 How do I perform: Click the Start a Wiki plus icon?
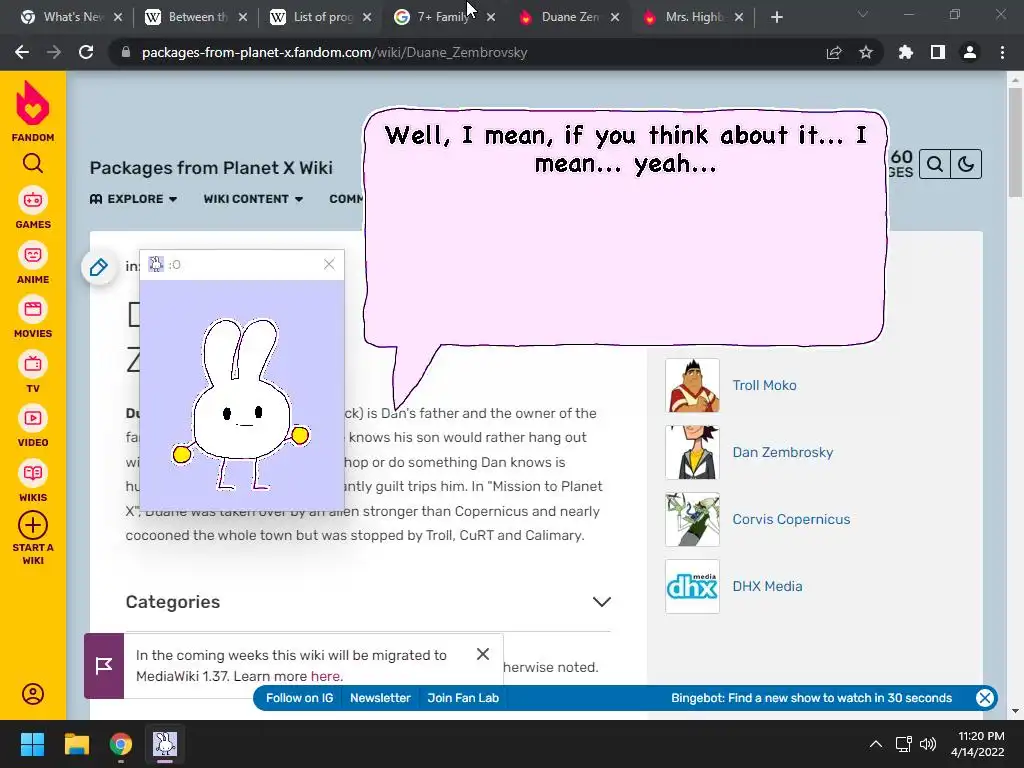[x=33, y=525]
